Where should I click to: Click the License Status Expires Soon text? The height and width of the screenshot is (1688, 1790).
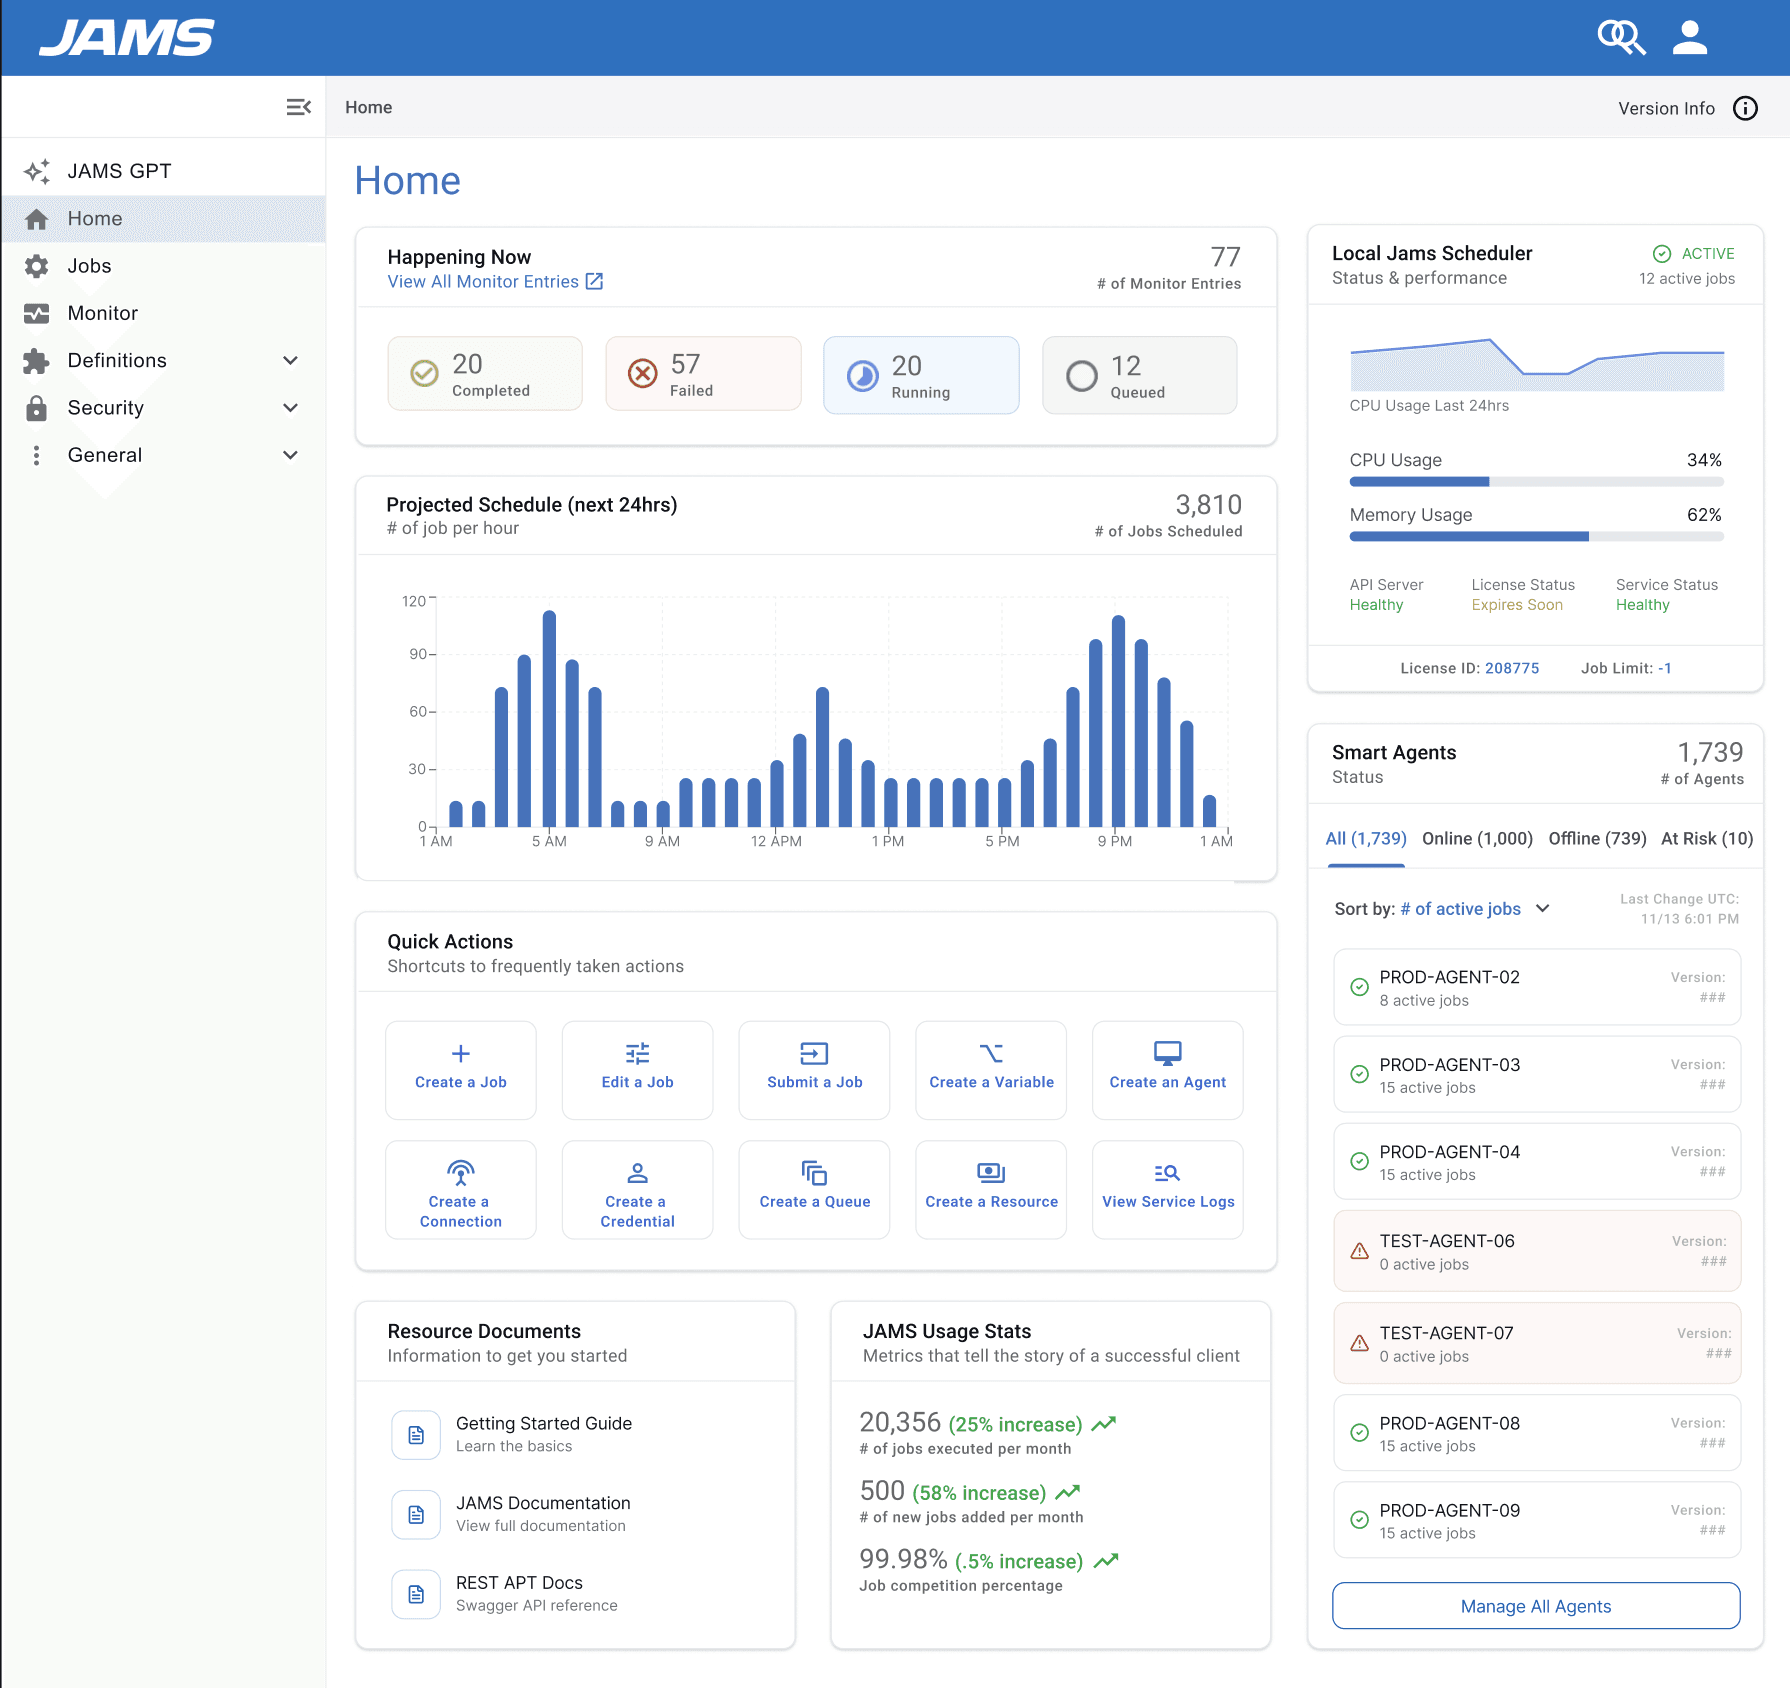1517,605
